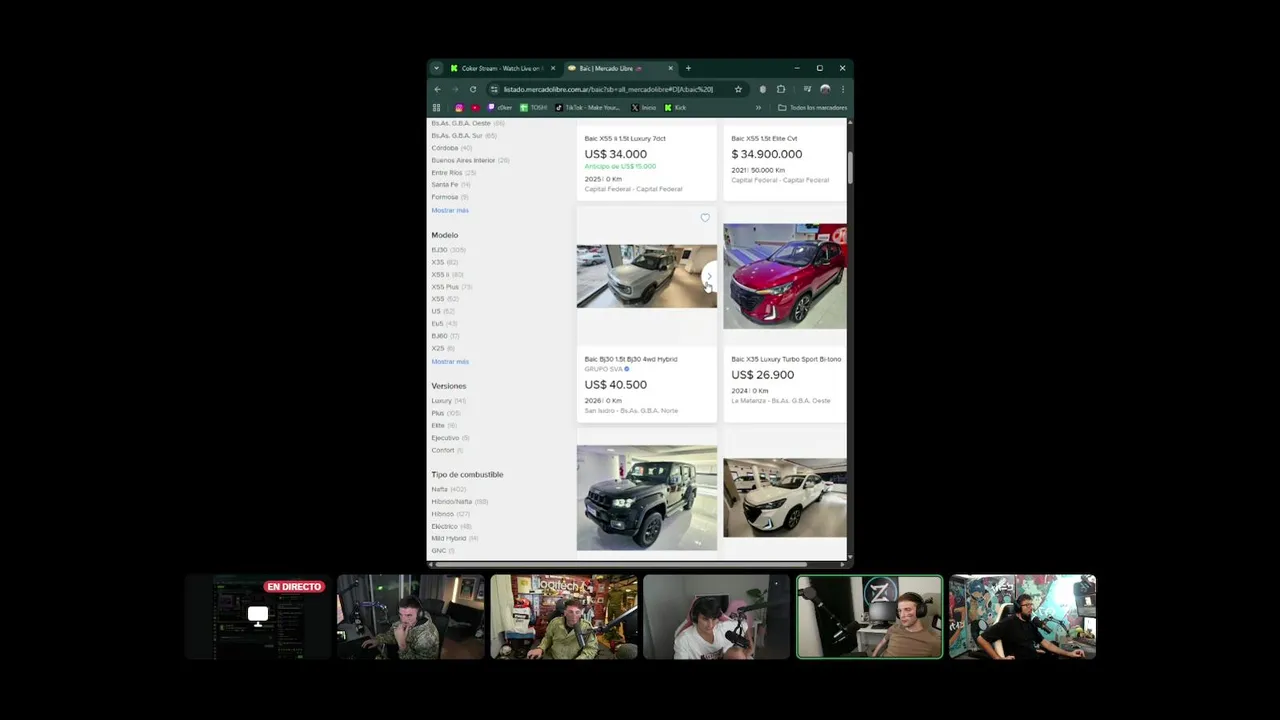Viewport: 1280px width, 720px height.
Task: Show the hidden bookmarks overflow chevron
Action: coord(758,107)
